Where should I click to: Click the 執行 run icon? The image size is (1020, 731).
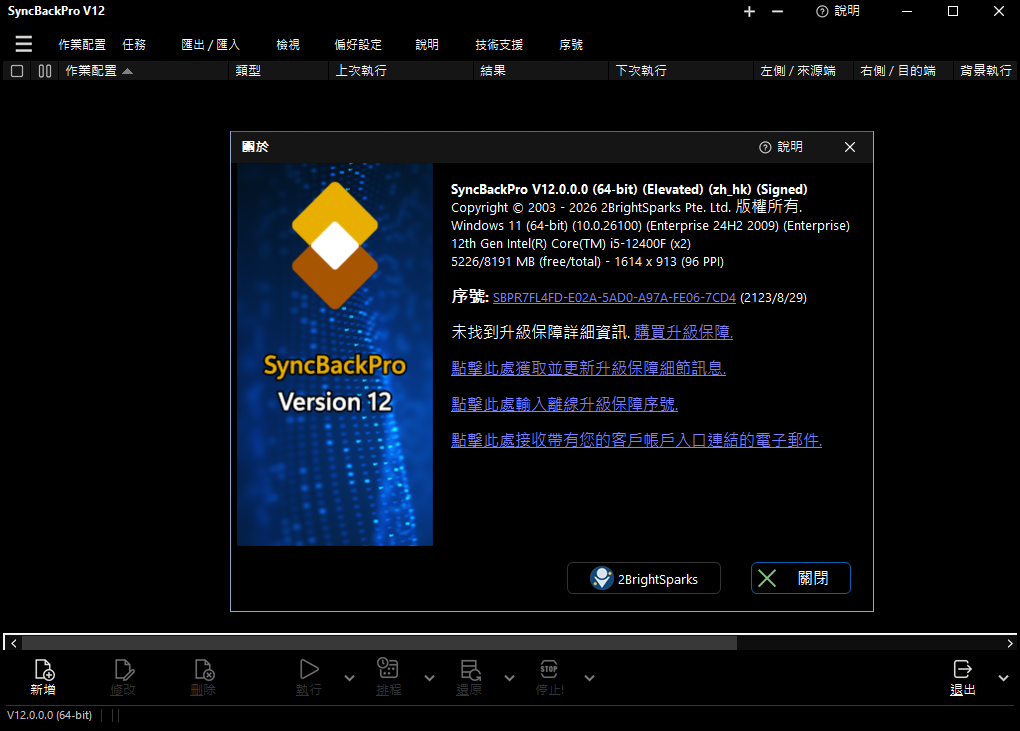[309, 677]
